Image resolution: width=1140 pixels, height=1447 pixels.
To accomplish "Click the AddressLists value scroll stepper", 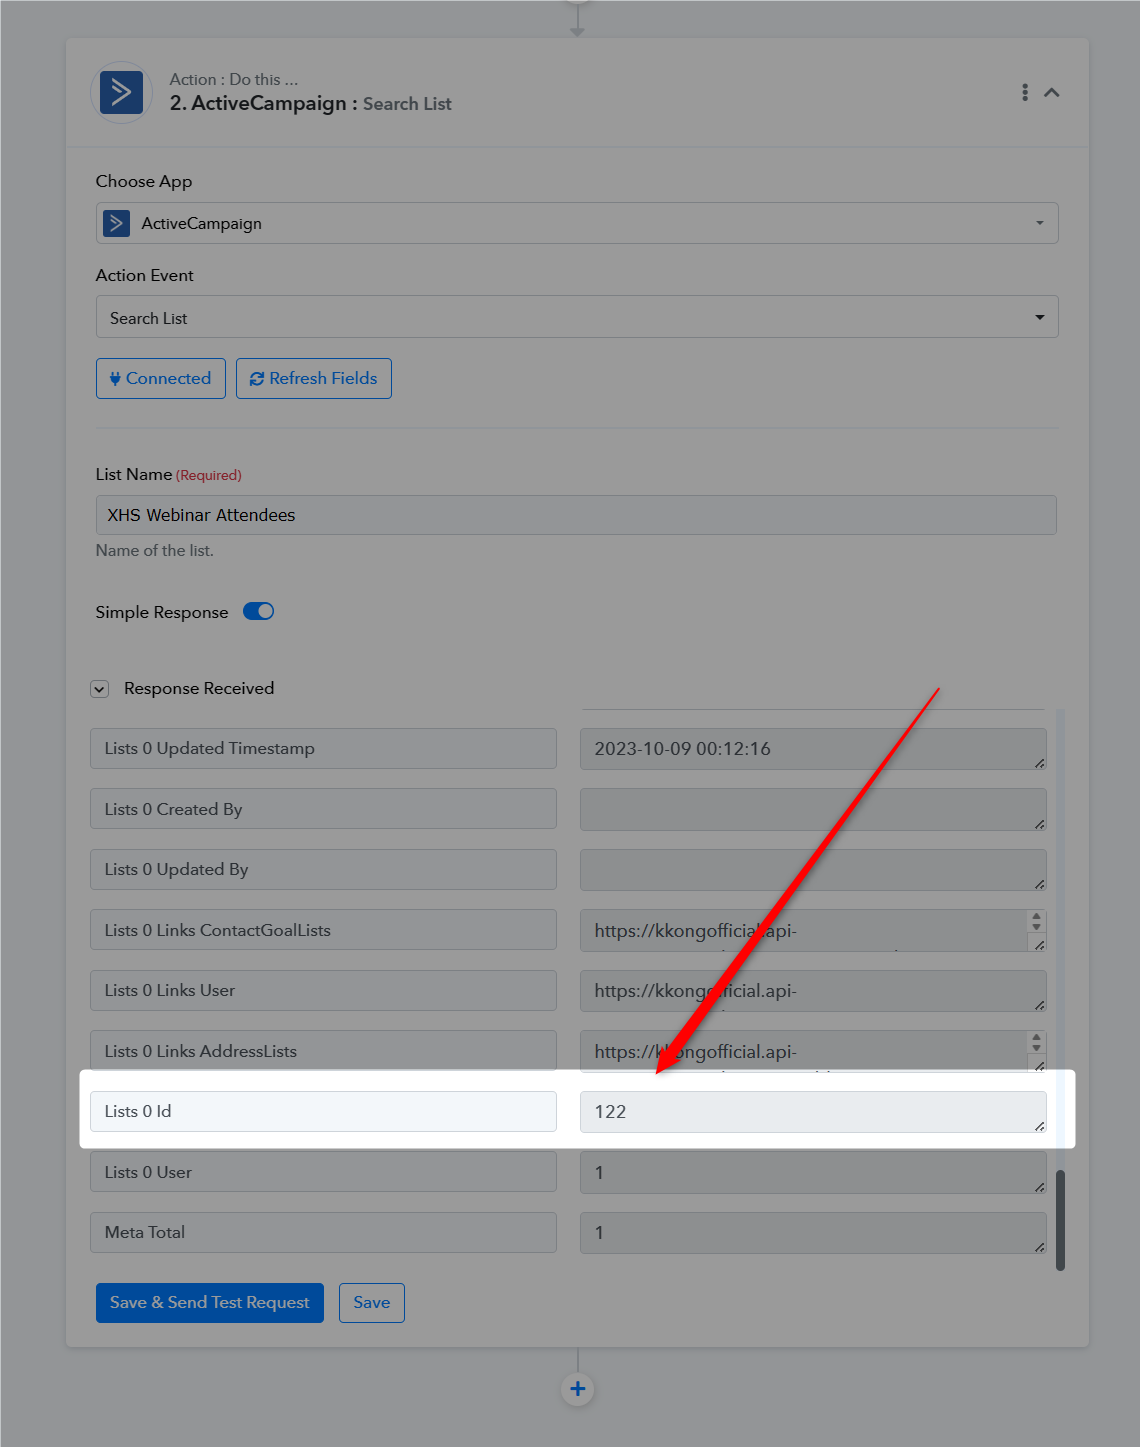I will (1036, 1042).
